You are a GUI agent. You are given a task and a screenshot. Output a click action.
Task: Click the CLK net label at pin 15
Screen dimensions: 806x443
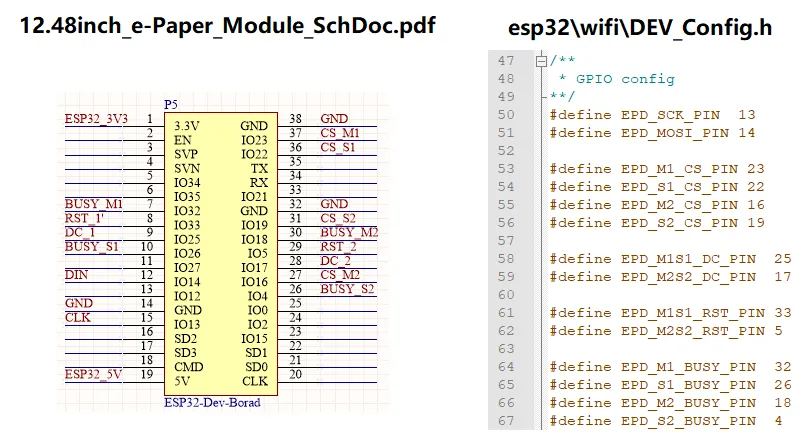pos(78,318)
